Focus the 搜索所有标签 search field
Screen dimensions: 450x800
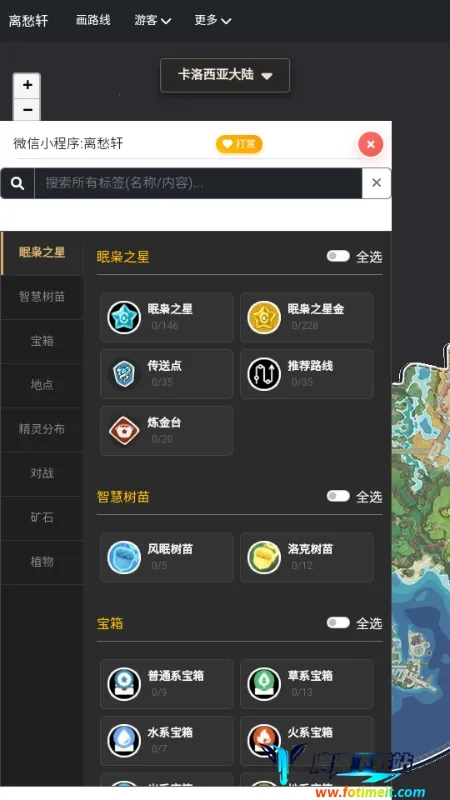click(198, 183)
